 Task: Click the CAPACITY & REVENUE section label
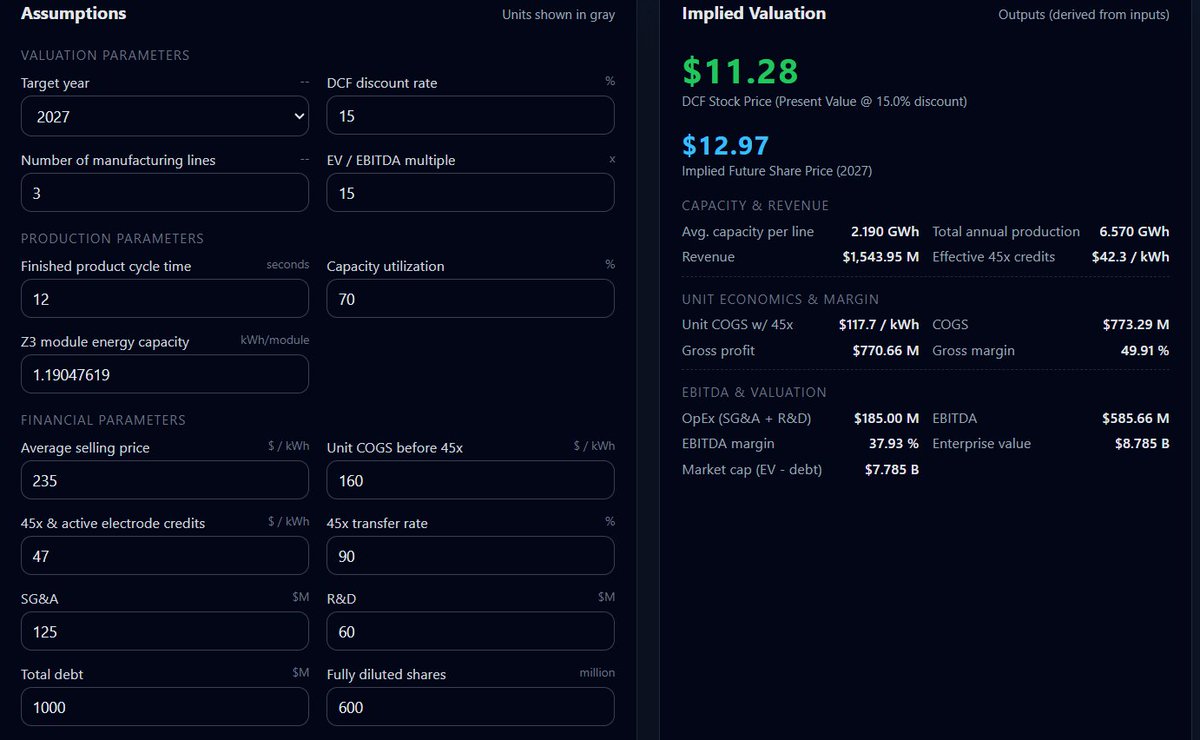[x=755, y=205]
